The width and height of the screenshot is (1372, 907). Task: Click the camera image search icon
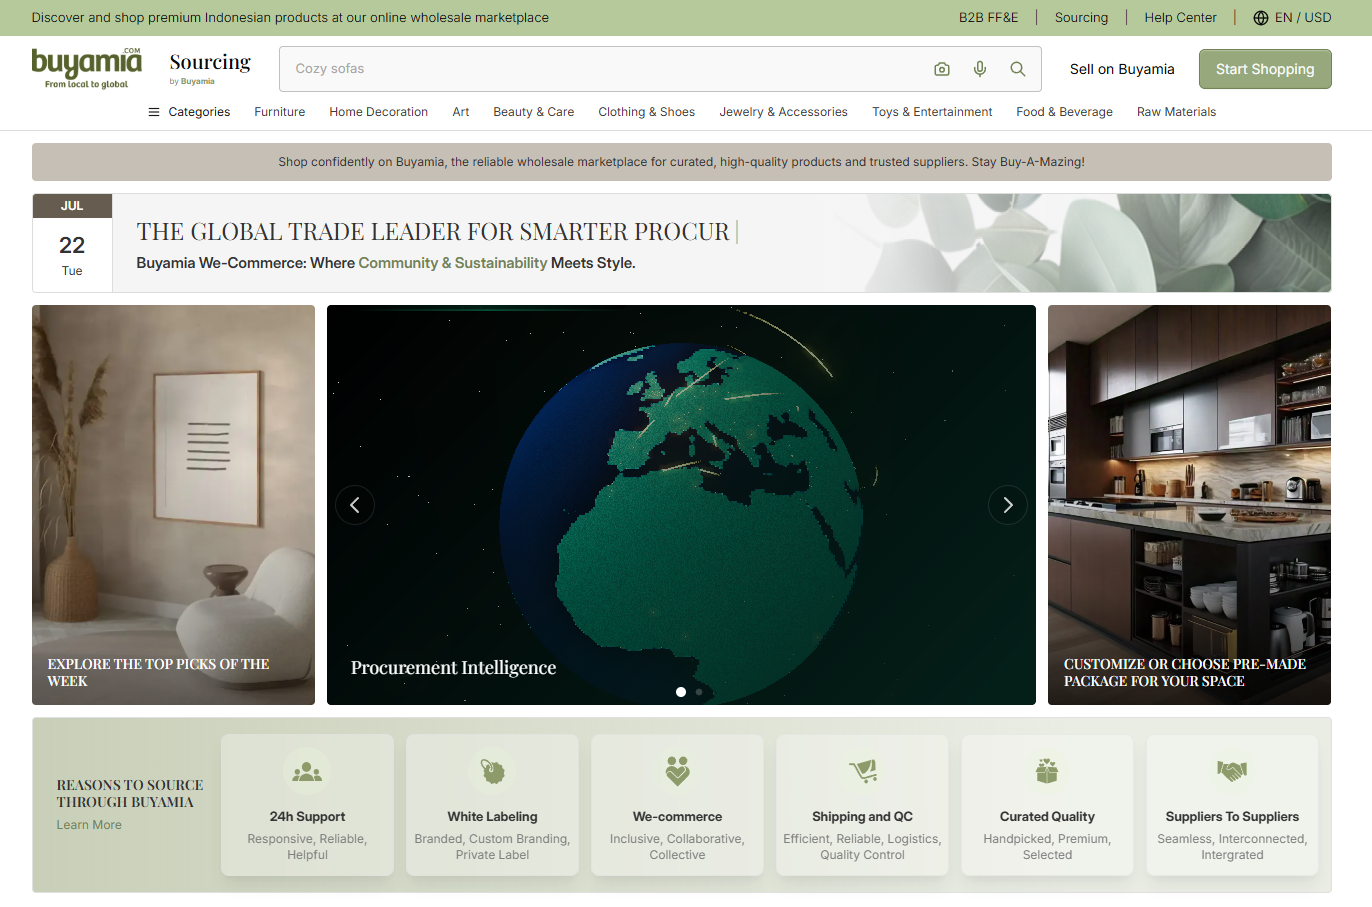click(942, 69)
